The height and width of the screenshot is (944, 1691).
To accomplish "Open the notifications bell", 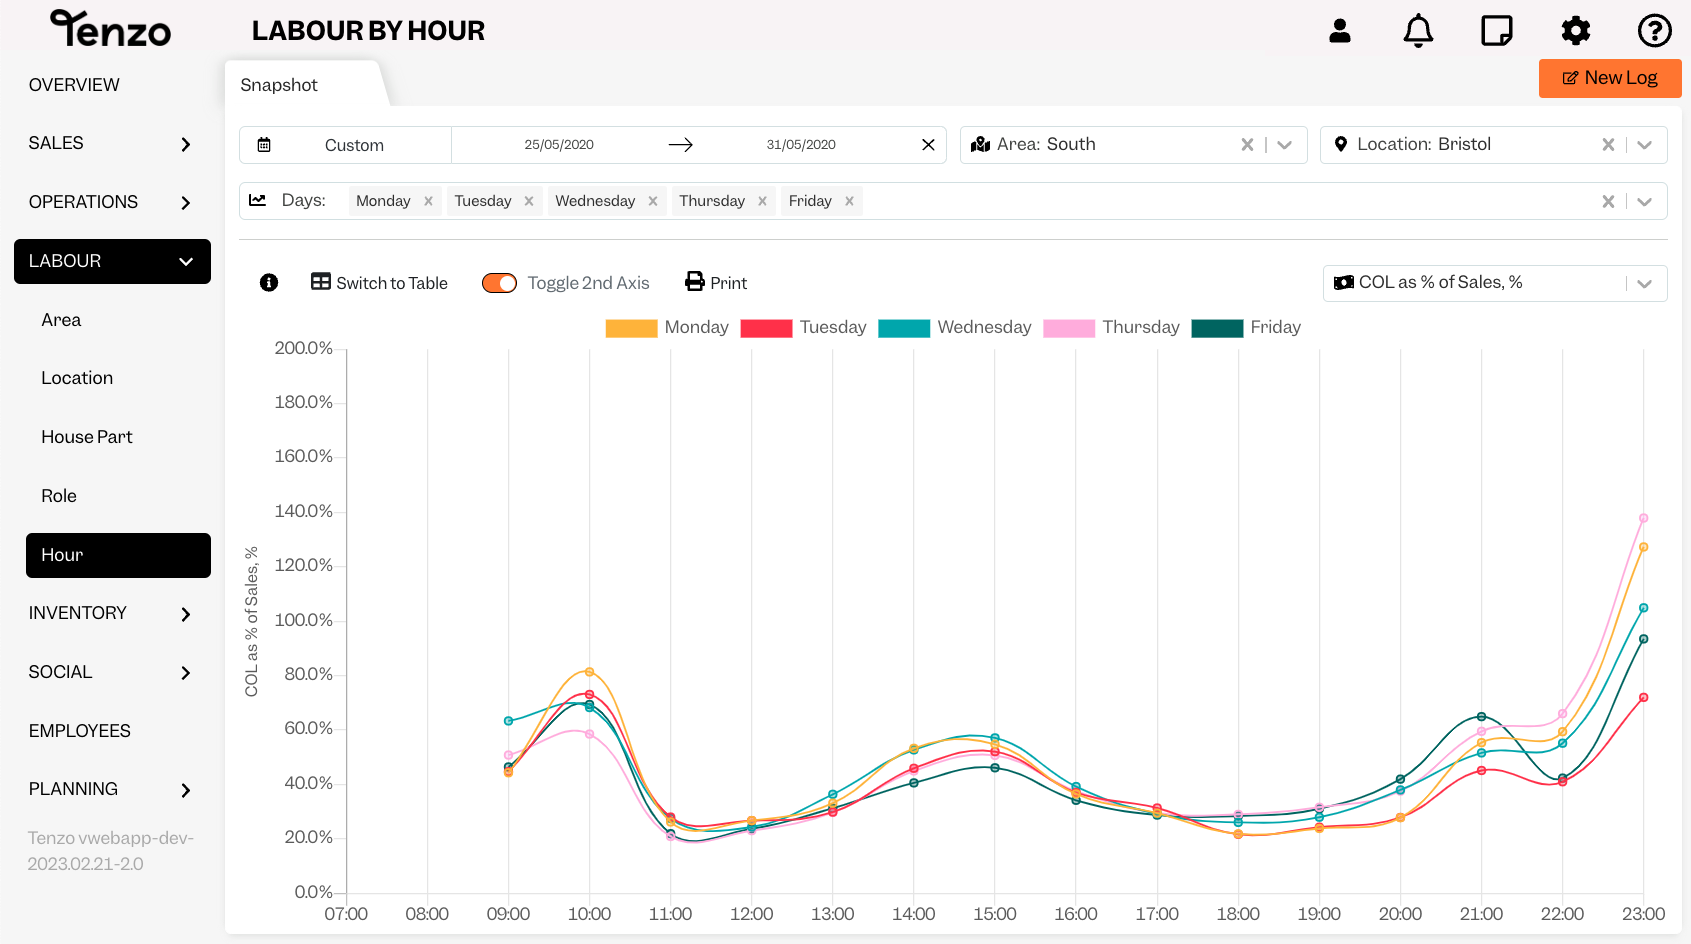I will pos(1418,31).
